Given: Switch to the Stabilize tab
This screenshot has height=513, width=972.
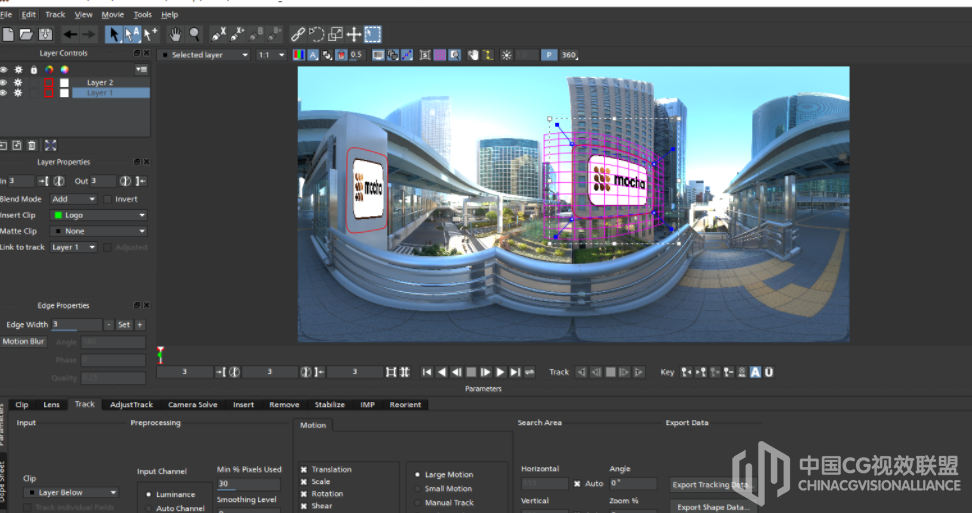Looking at the screenshot, I should [330, 405].
